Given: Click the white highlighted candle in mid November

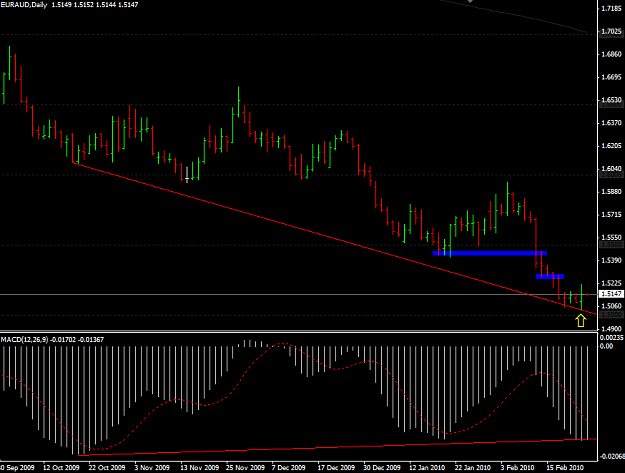Looking at the screenshot, I should coord(187,175).
